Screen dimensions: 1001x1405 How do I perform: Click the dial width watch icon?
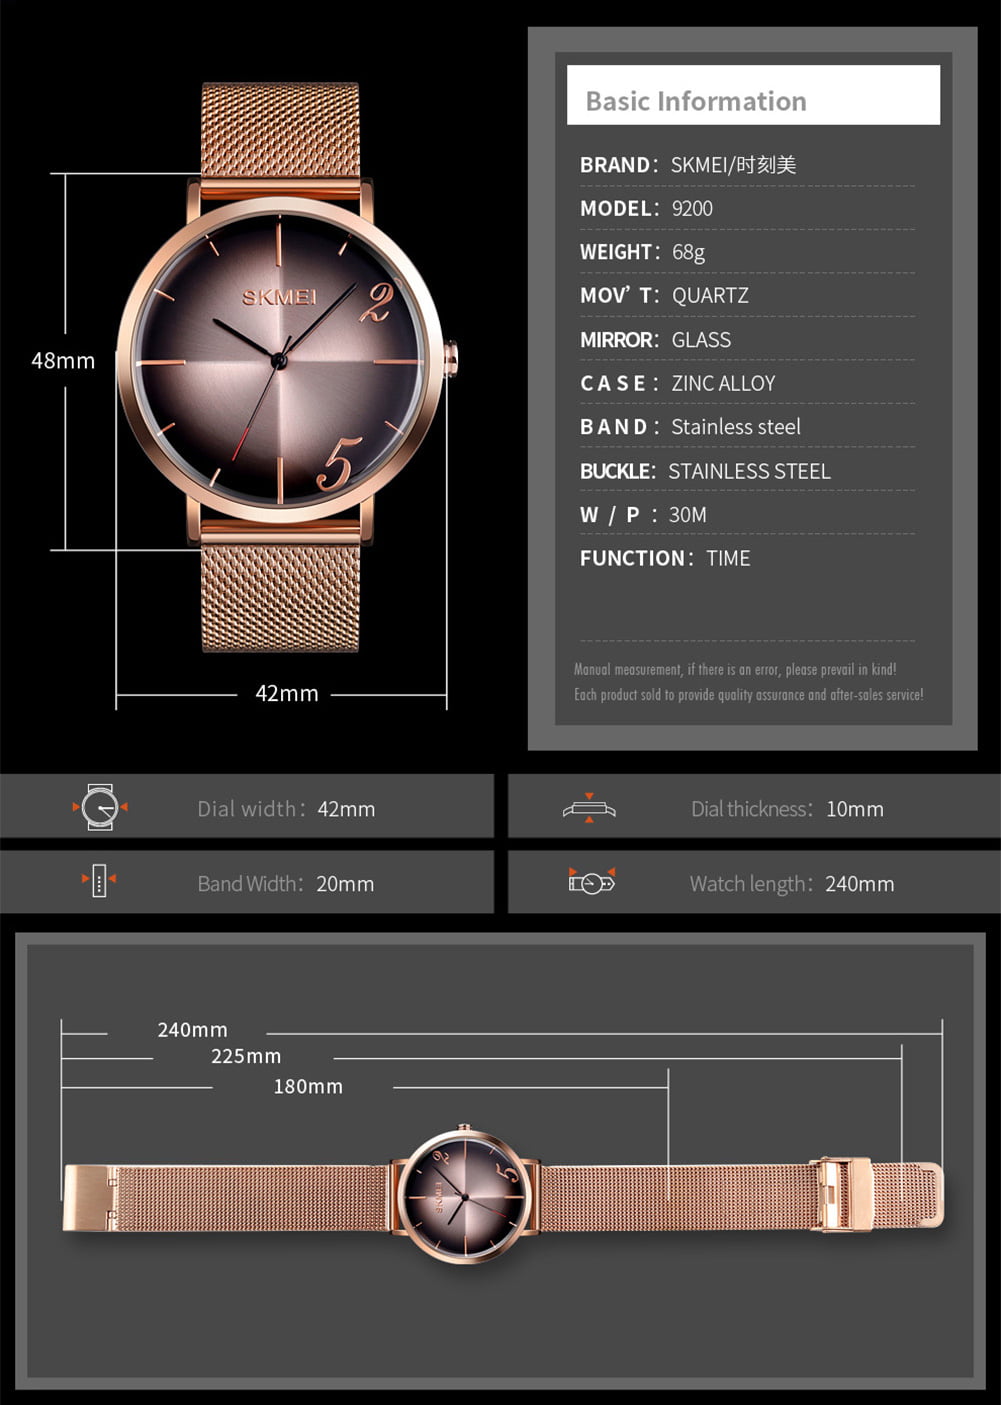click(x=100, y=807)
